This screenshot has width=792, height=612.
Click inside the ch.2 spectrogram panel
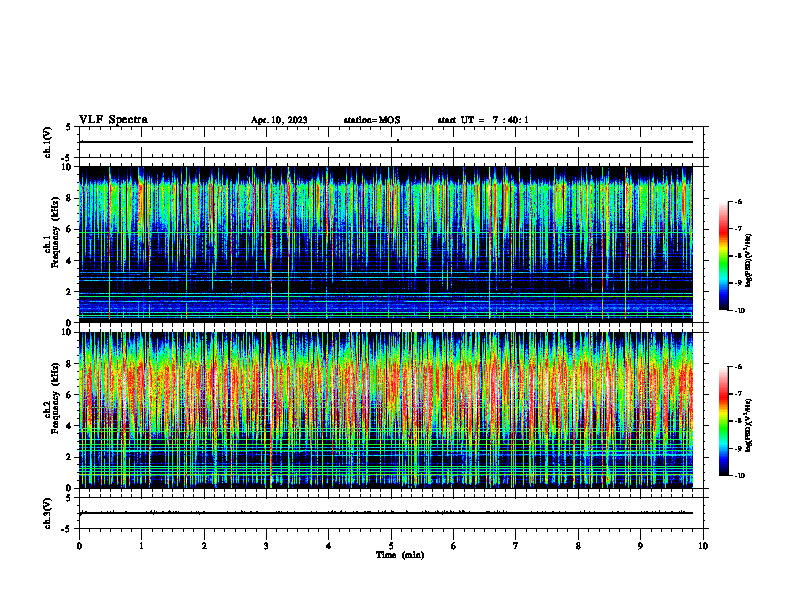pos(386,410)
